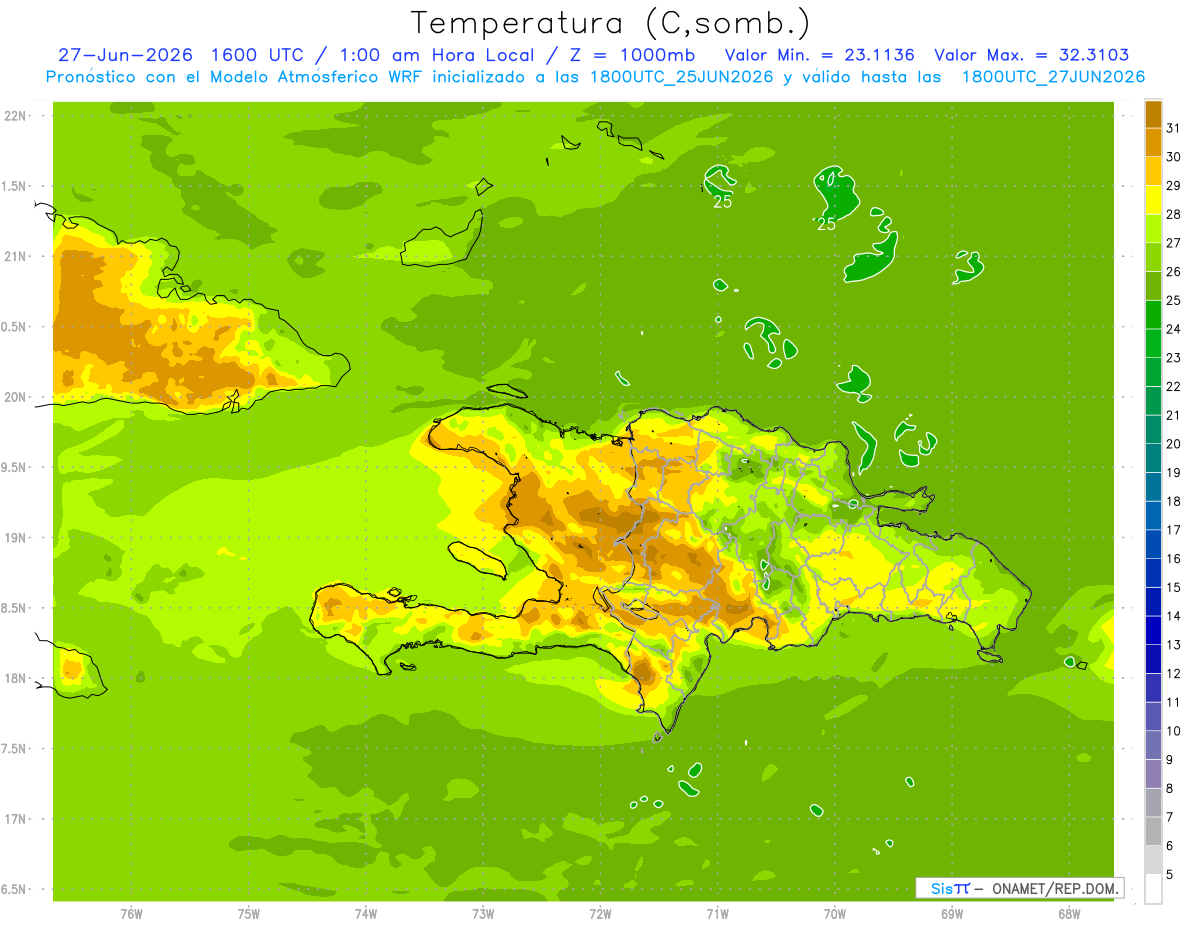Click gray legend swatch between 6 and 7
This screenshot has width=1200, height=927.
(1153, 831)
